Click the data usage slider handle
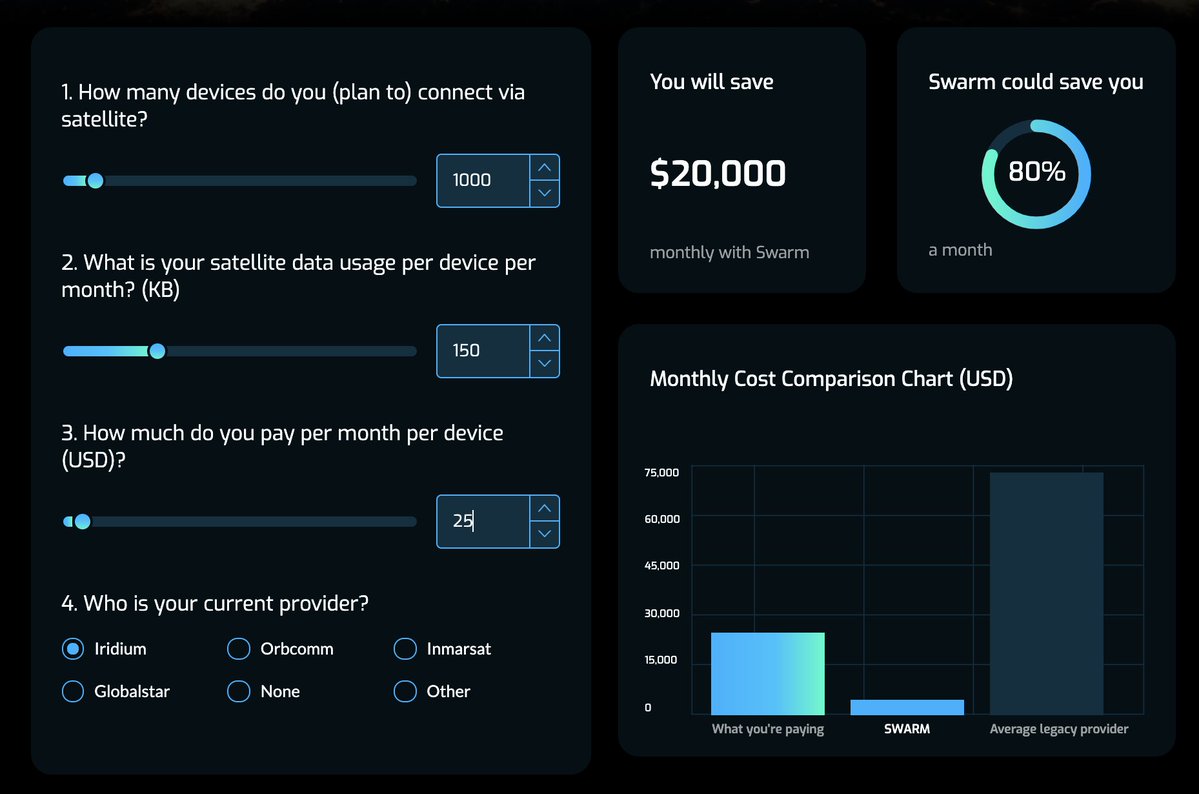 coord(157,351)
